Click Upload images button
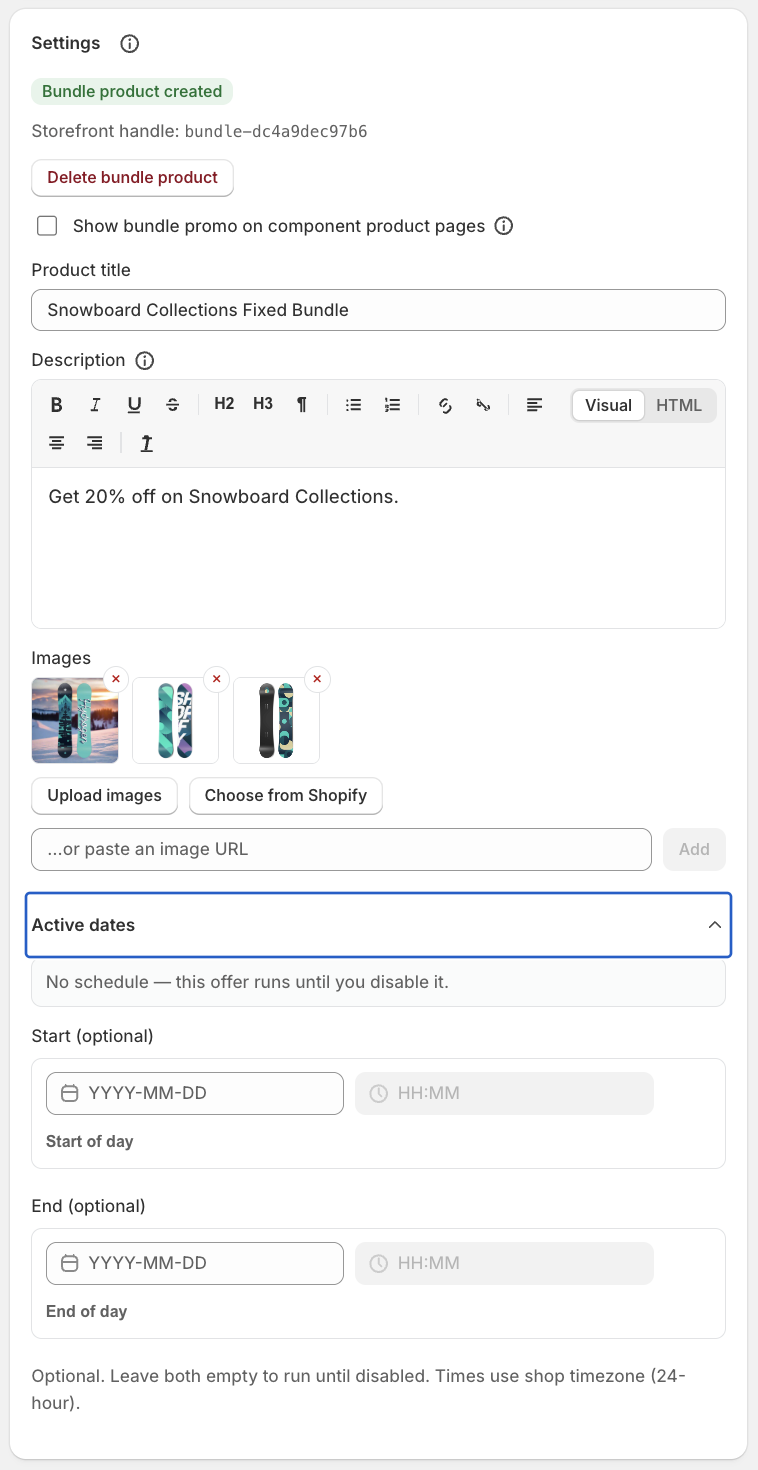 click(104, 795)
